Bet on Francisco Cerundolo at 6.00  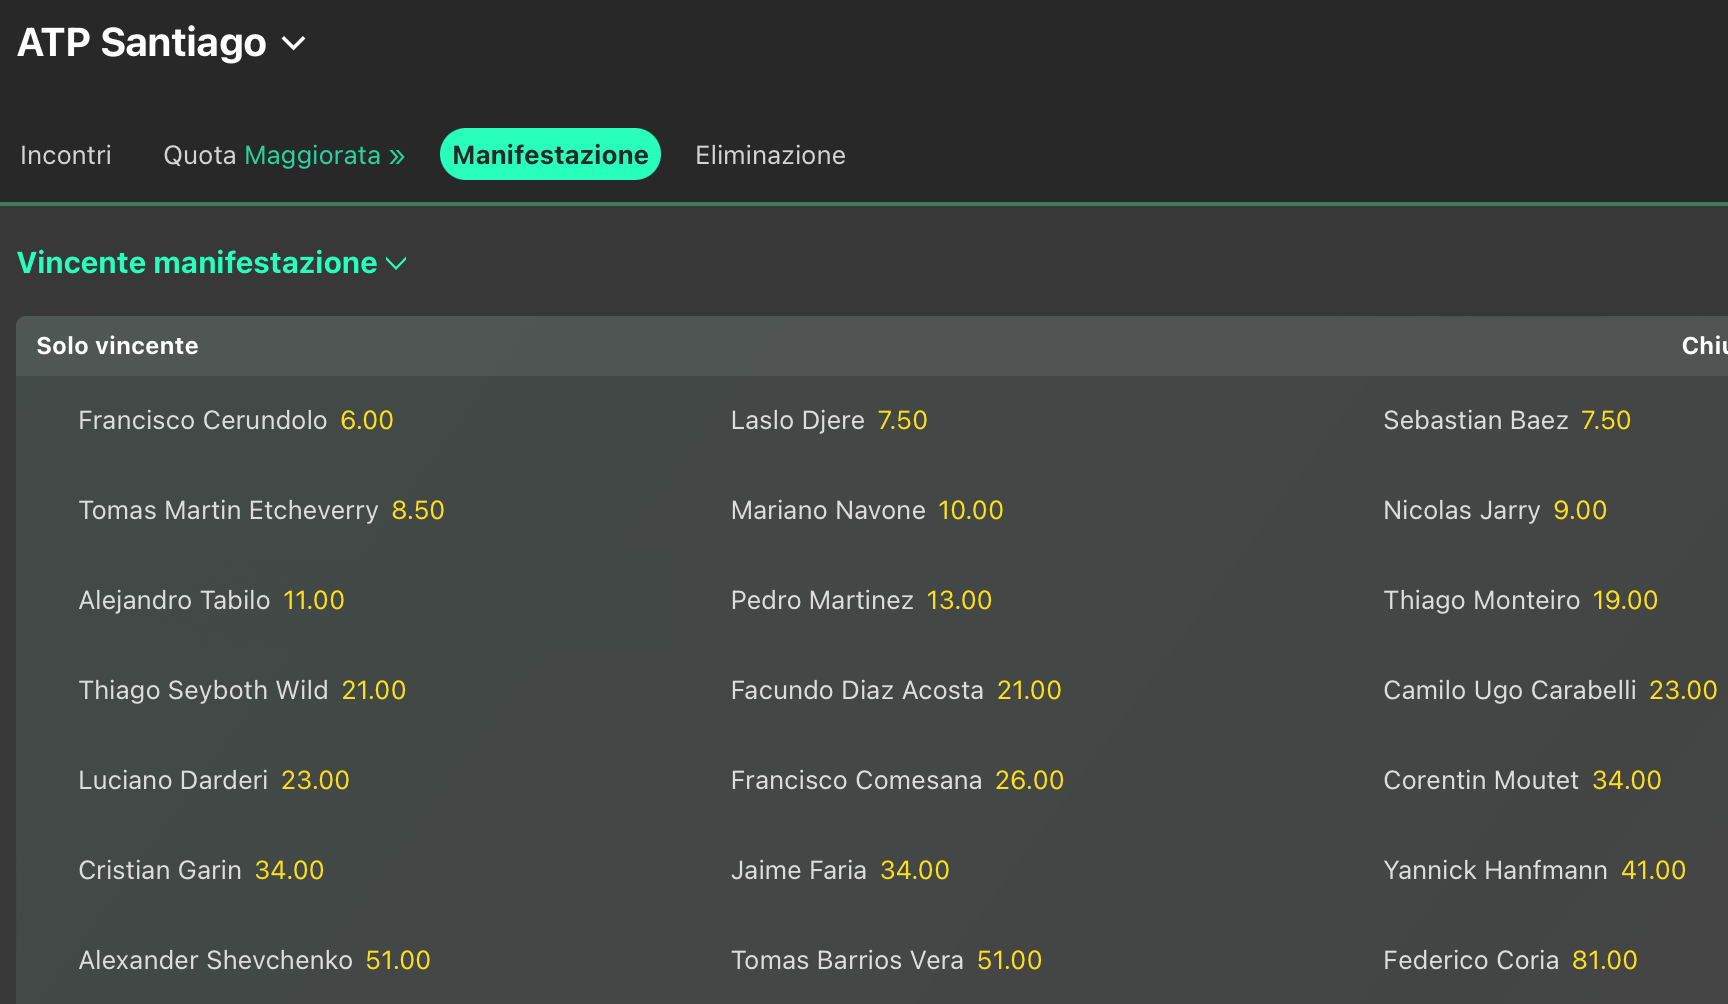pyautogui.click(x=366, y=420)
